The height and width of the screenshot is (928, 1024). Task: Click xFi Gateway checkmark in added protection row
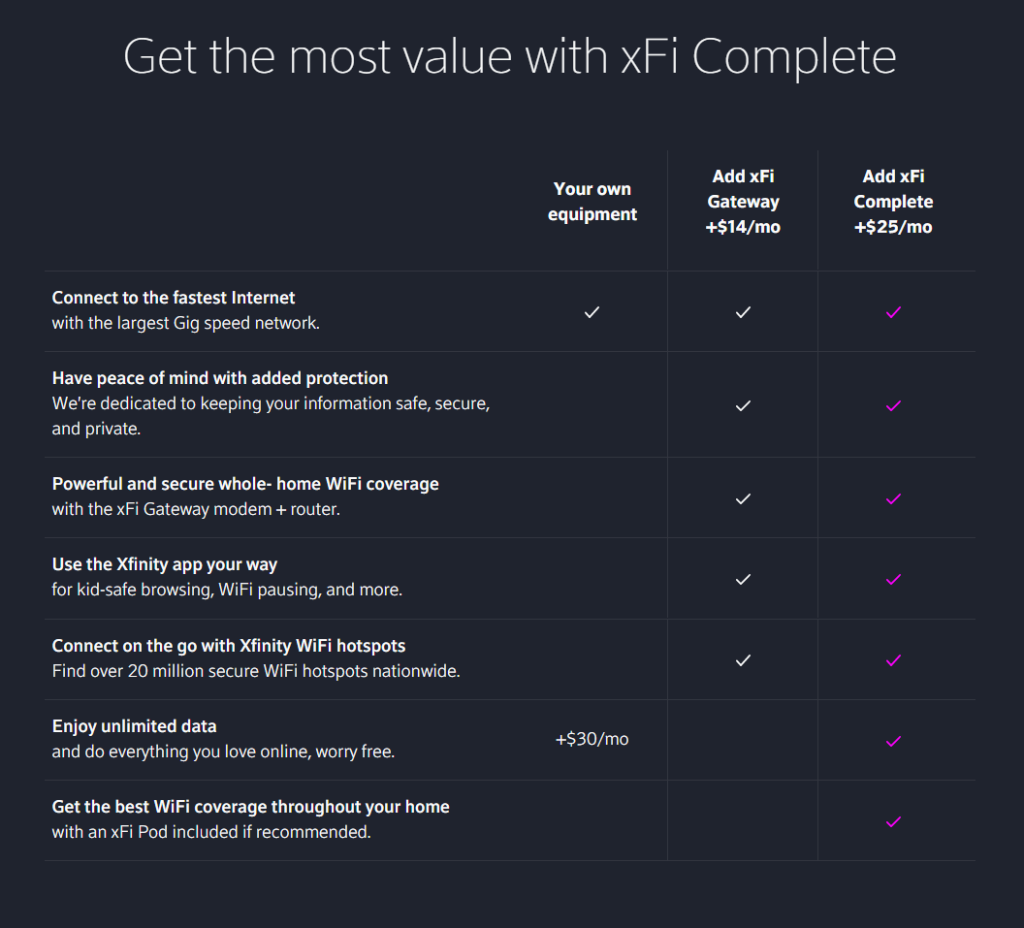coord(743,406)
